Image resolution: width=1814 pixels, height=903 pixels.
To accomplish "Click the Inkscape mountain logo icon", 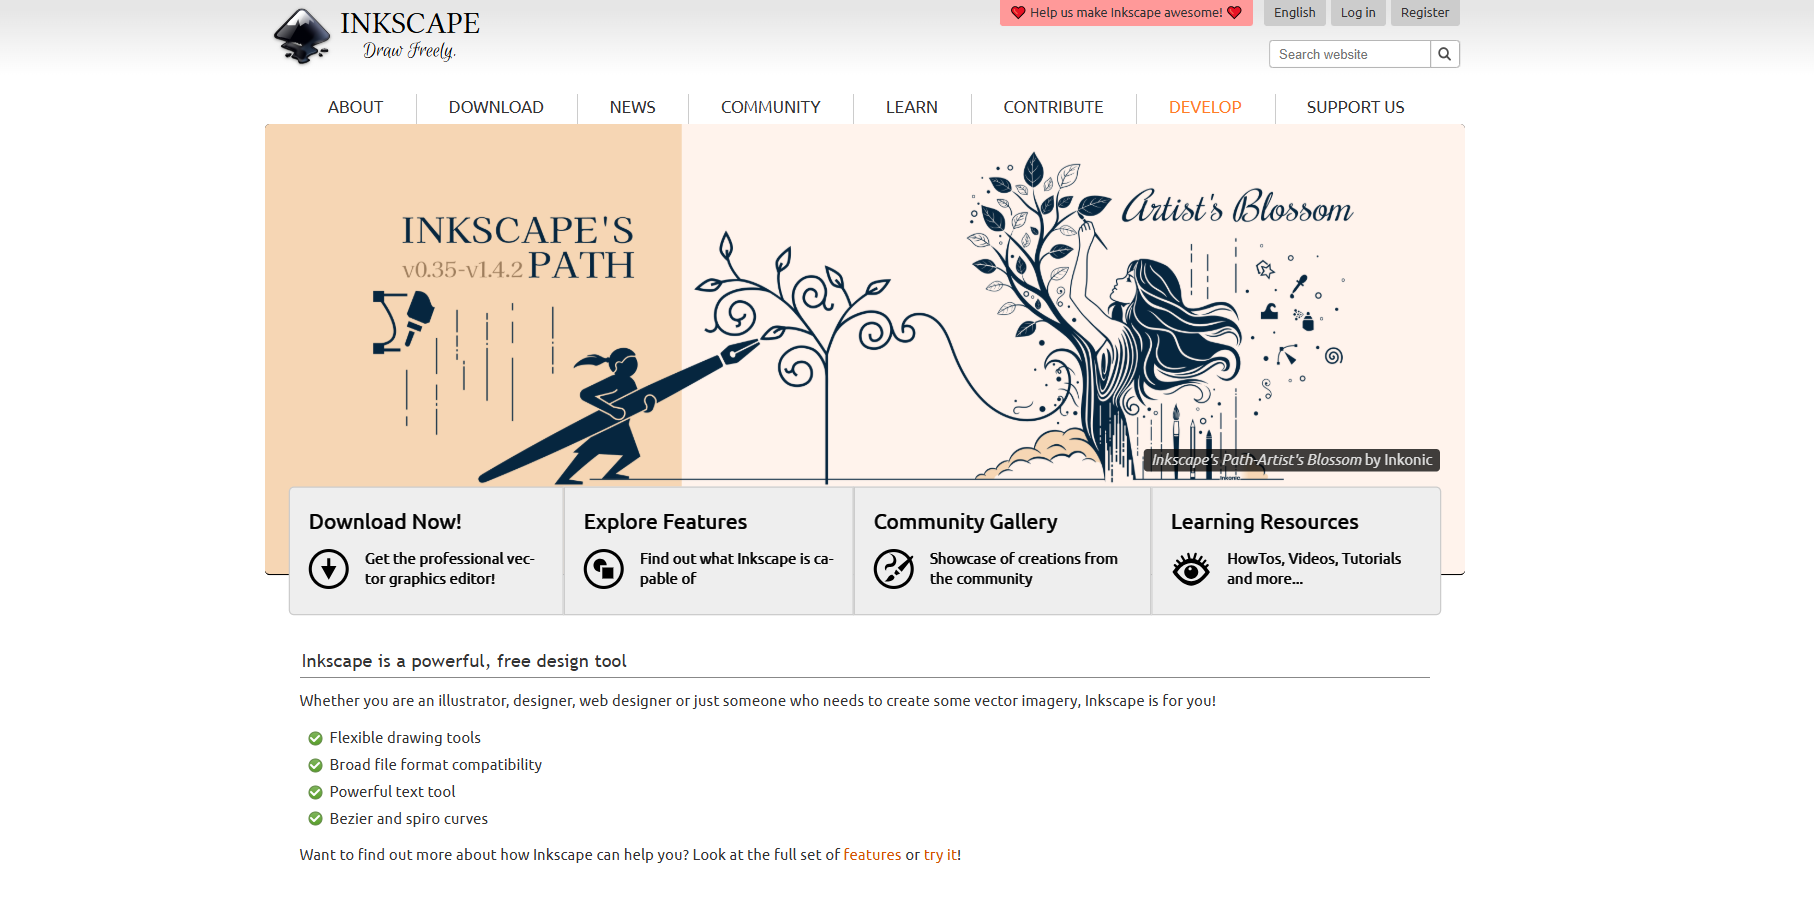I will click(x=301, y=36).
